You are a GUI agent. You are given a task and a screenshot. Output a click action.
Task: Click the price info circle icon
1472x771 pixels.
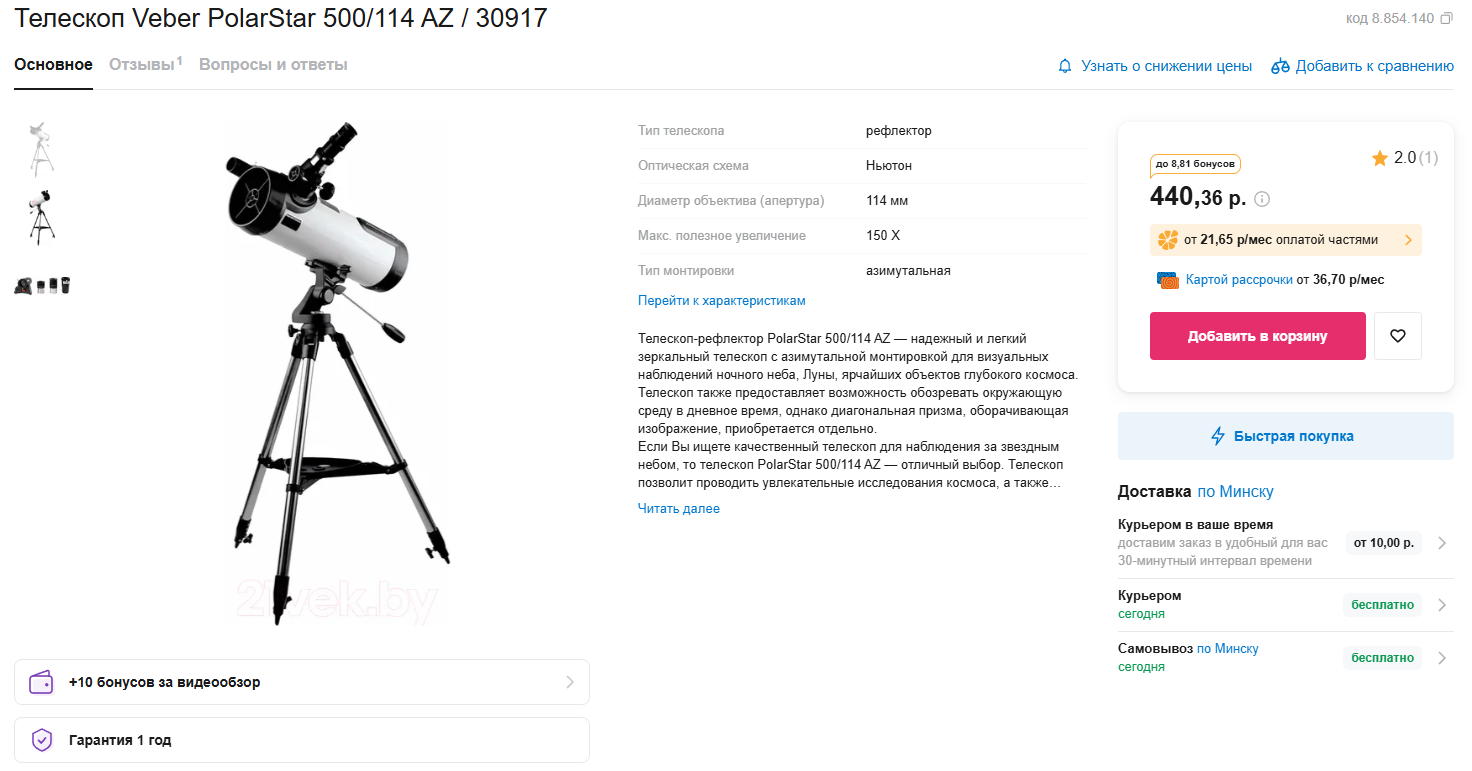1262,199
